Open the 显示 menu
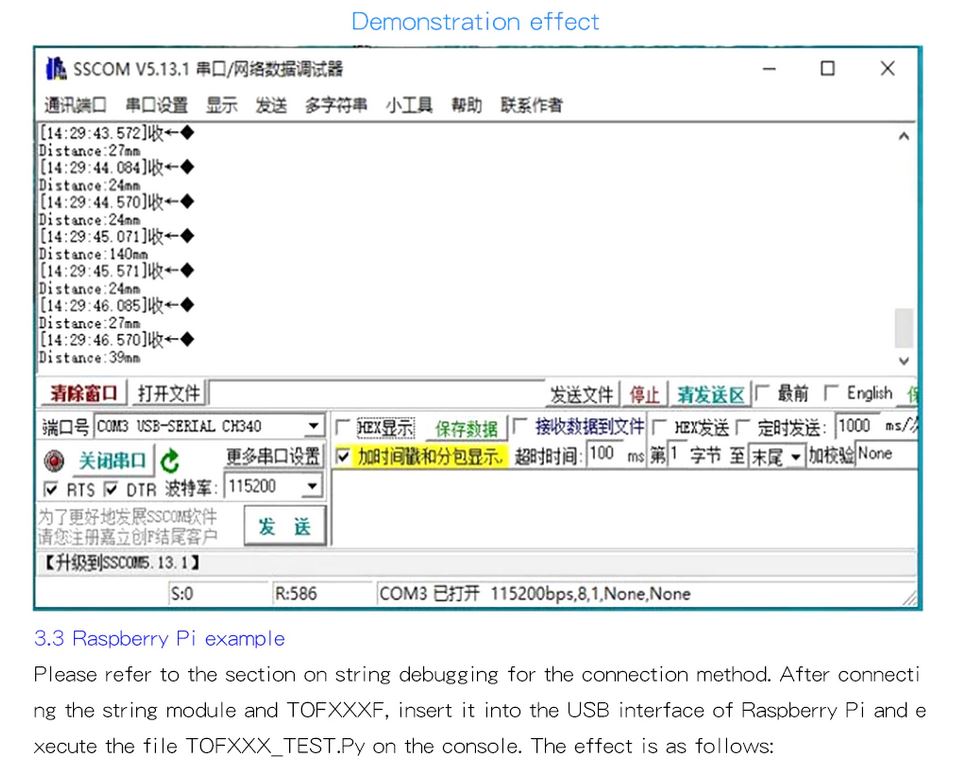The height and width of the screenshot is (763, 965). point(222,105)
